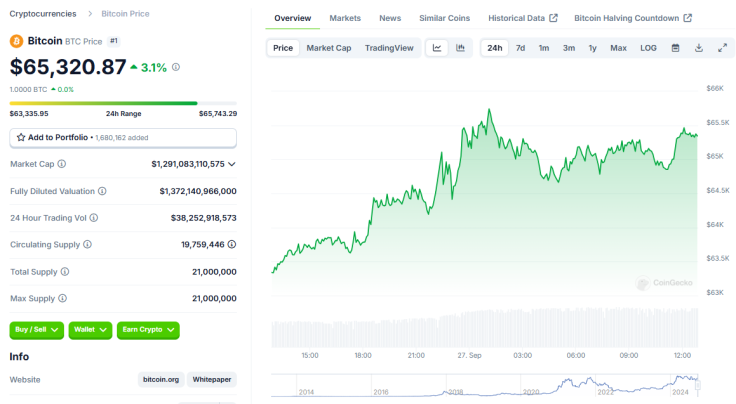Show Max Supply info icon
This screenshot has width=736, height=404.
click(62, 298)
